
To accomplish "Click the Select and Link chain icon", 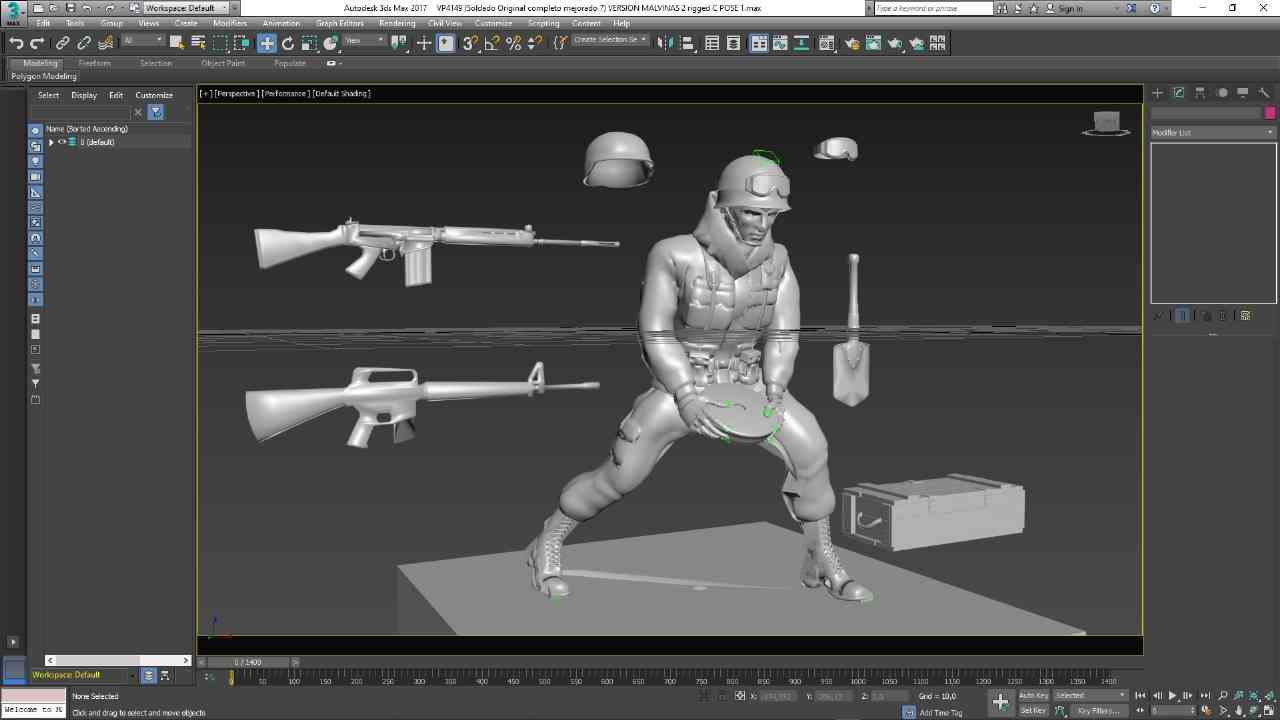I will click(x=62, y=43).
